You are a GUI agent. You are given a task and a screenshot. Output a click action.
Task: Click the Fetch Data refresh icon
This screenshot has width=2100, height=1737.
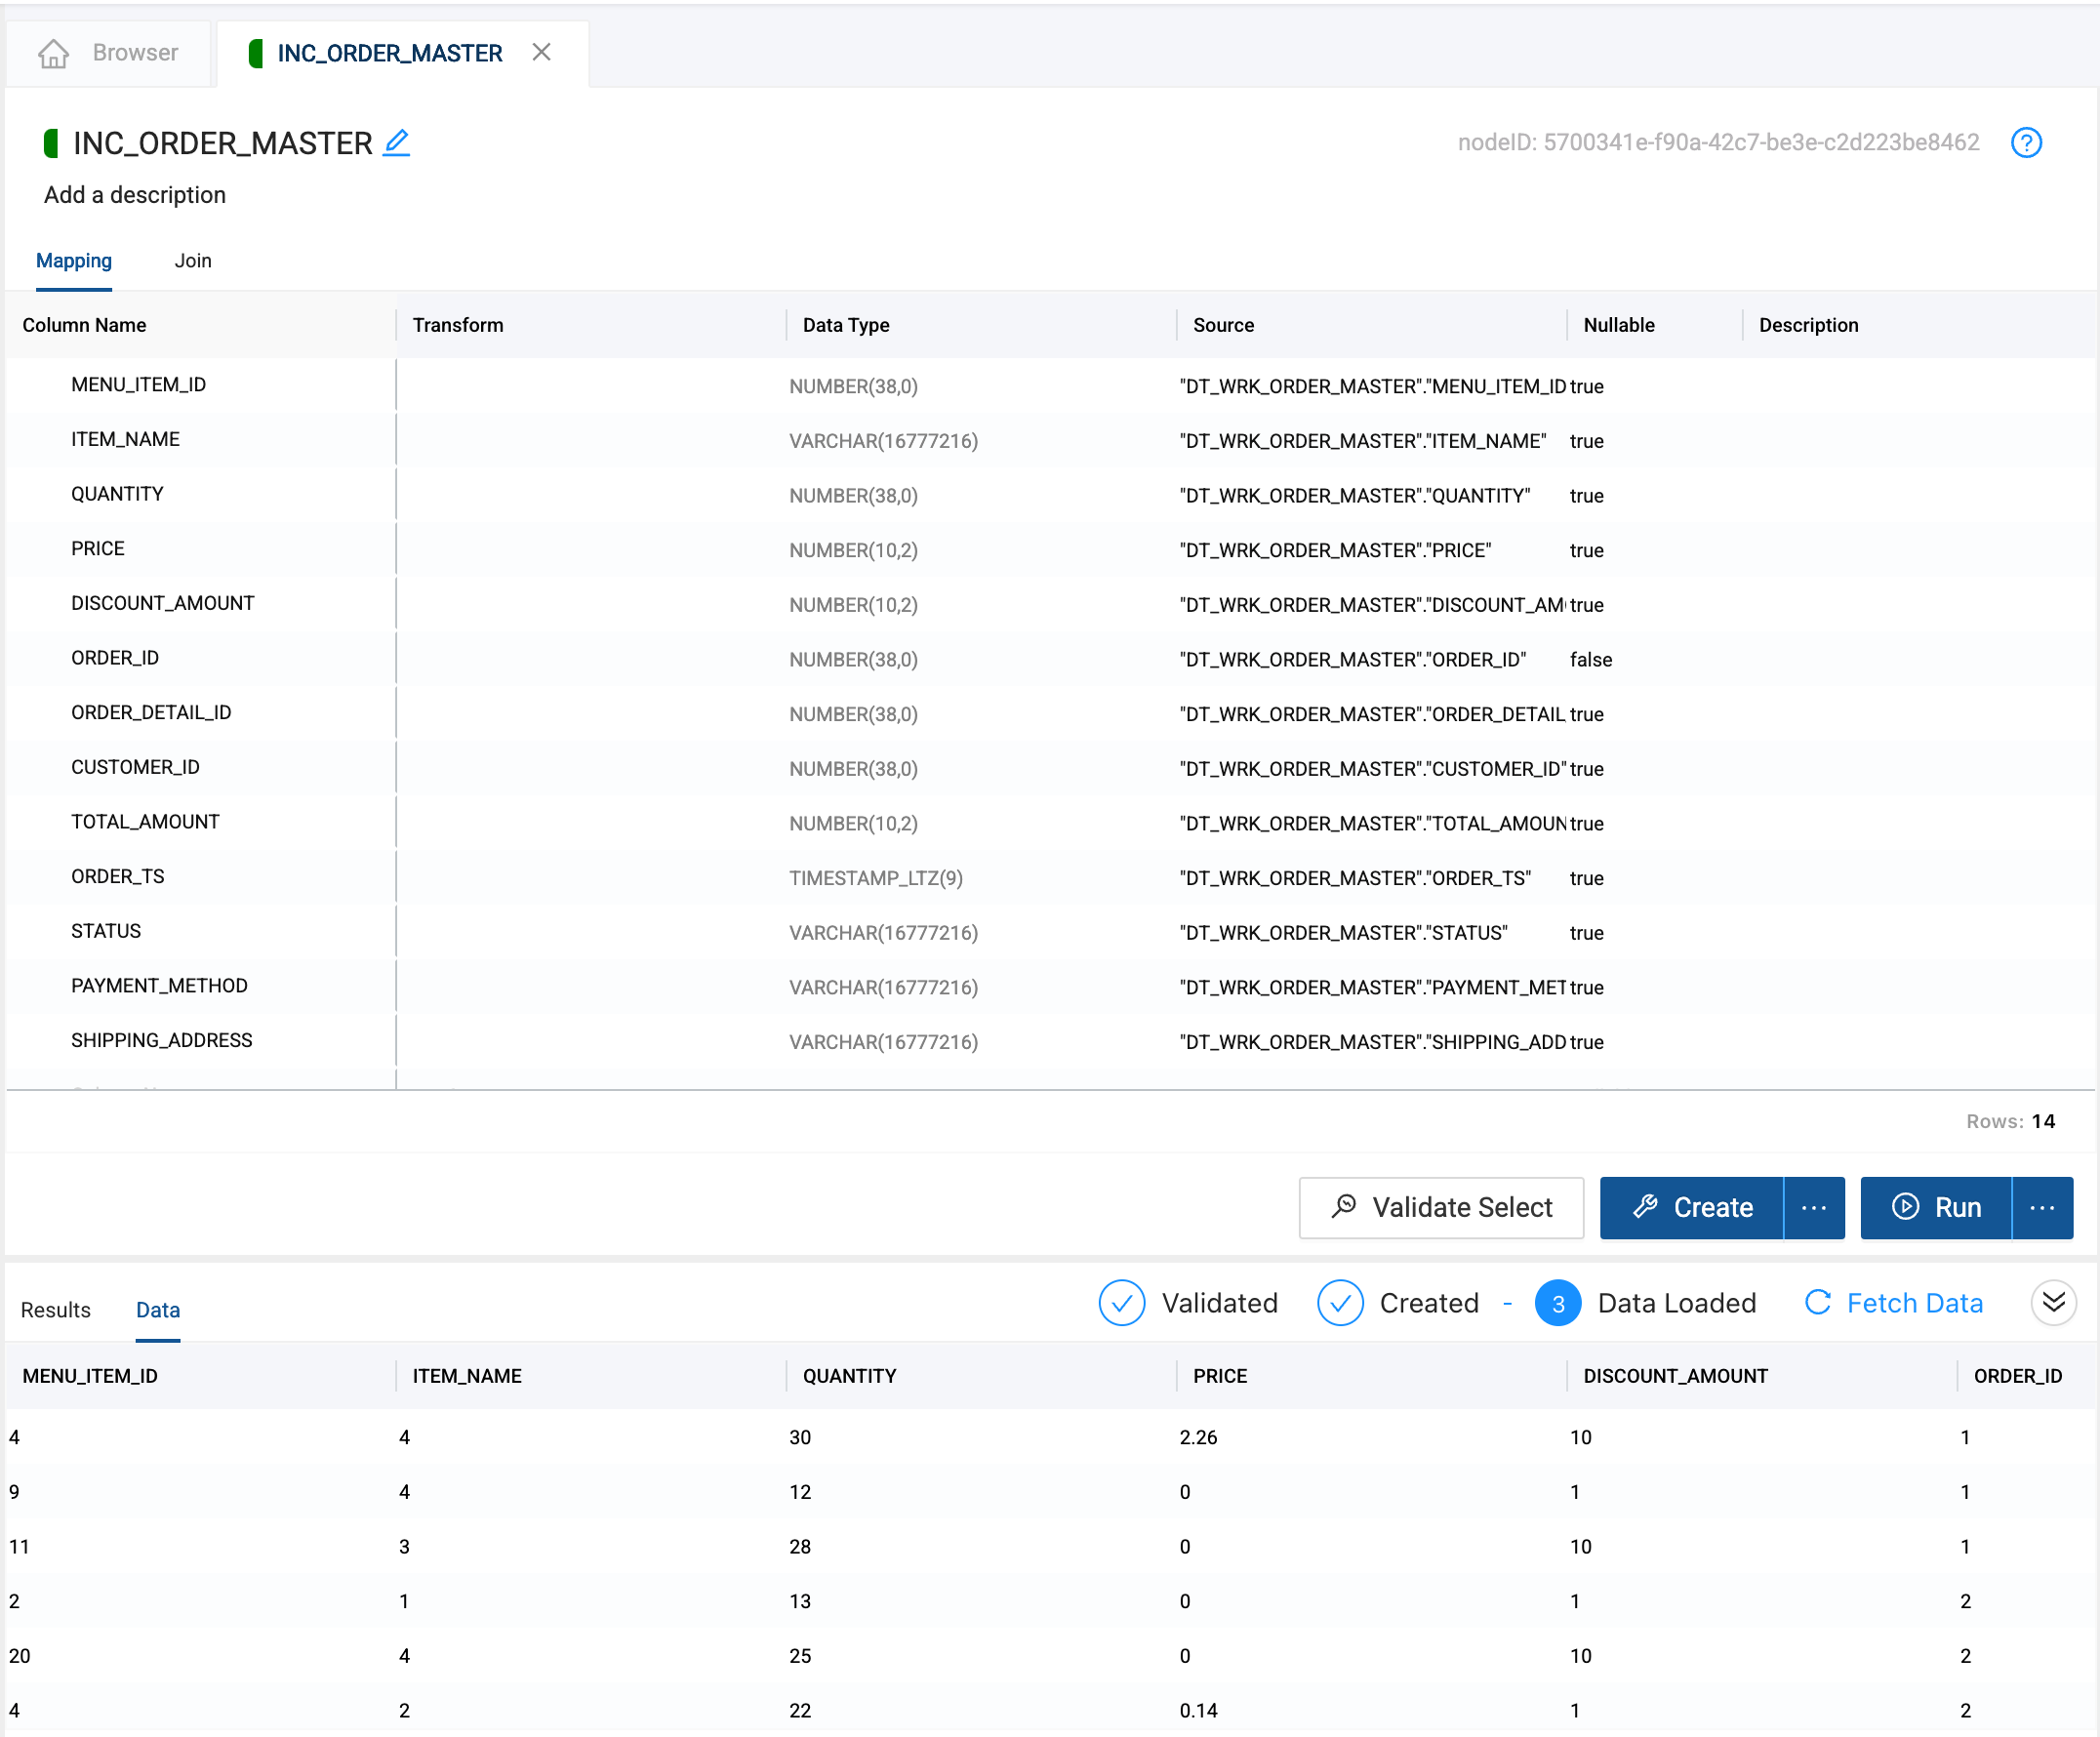(1817, 1302)
